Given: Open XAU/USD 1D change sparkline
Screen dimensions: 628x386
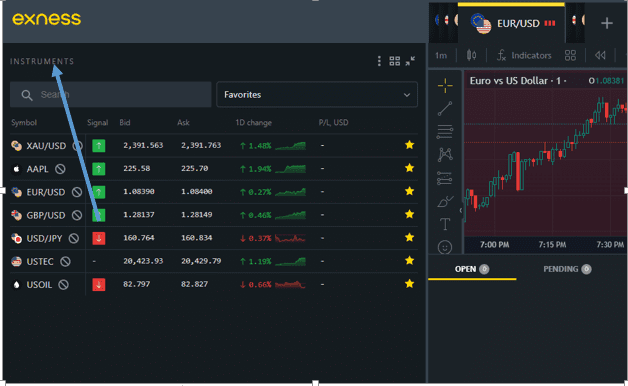Looking at the screenshot, I should (290, 146).
